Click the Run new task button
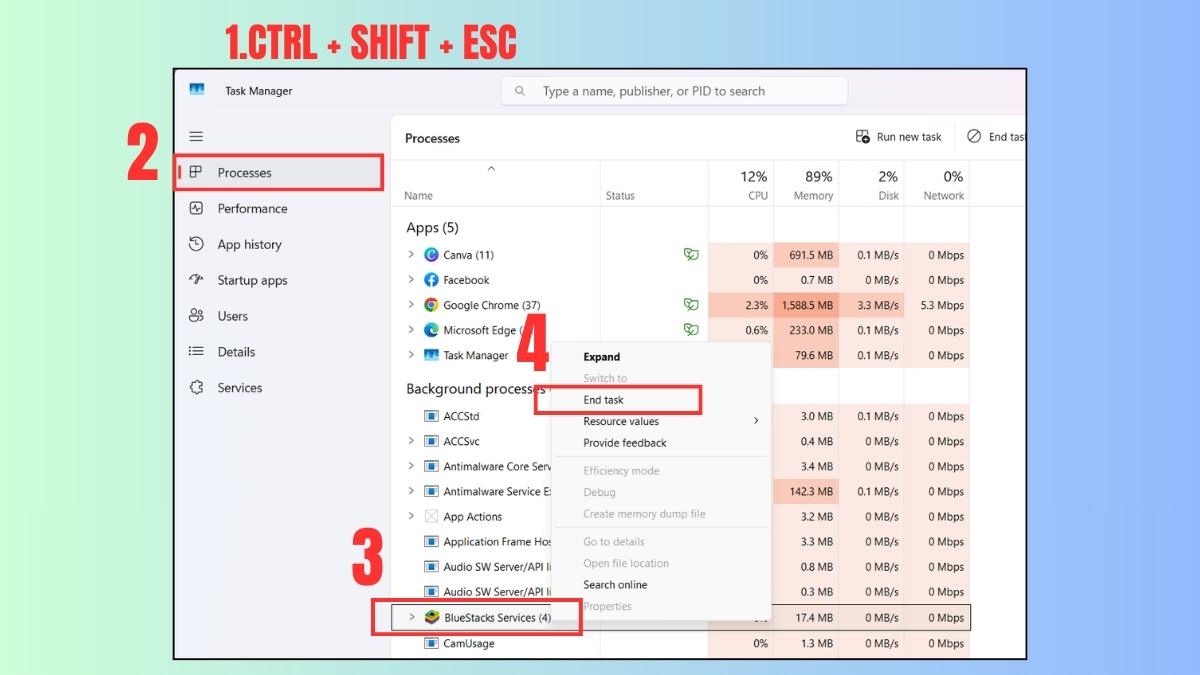The height and width of the screenshot is (675, 1200). coord(899,137)
